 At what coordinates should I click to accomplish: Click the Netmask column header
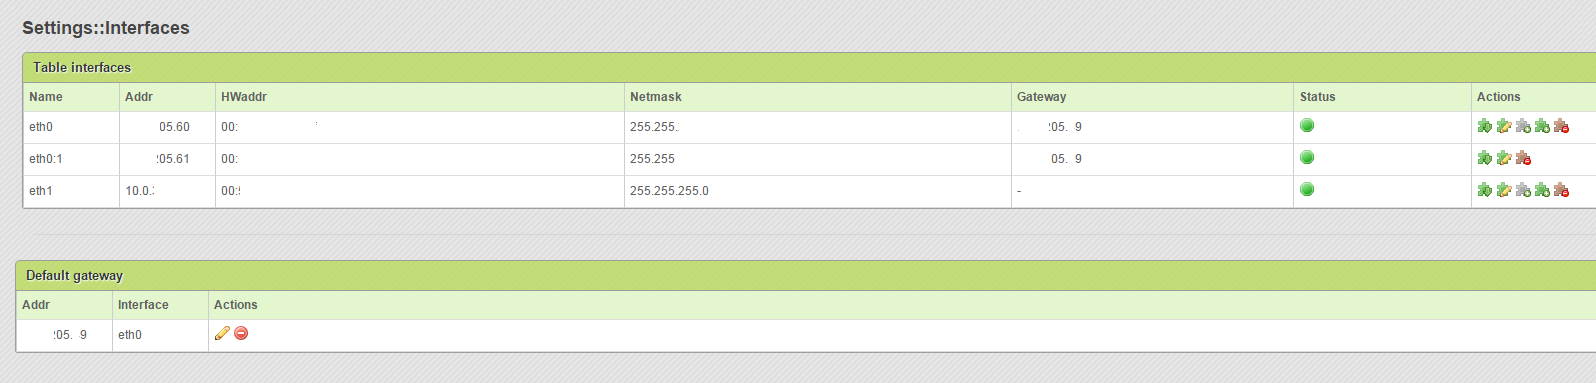point(656,97)
